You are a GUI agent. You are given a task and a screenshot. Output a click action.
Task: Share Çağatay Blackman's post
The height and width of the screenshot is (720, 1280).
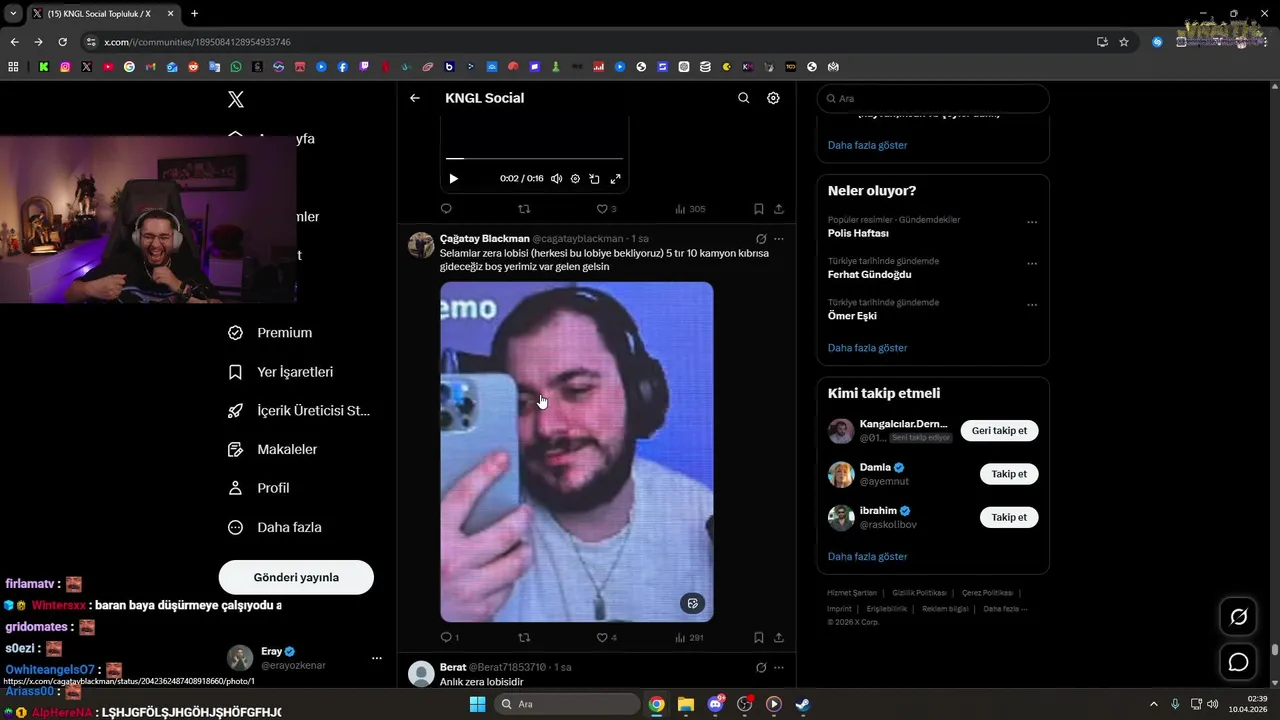pos(779,637)
